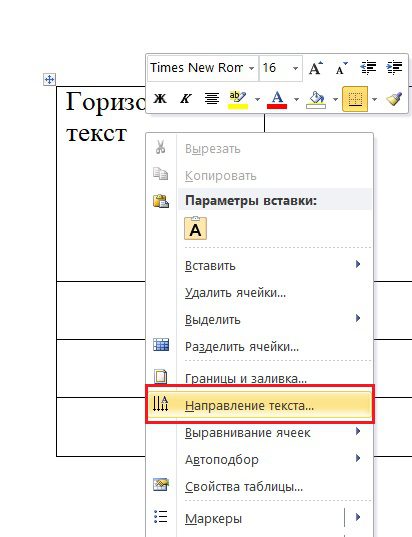This screenshot has width=412, height=537.
Task: Apply the red font color swatch
Action: tap(277, 99)
